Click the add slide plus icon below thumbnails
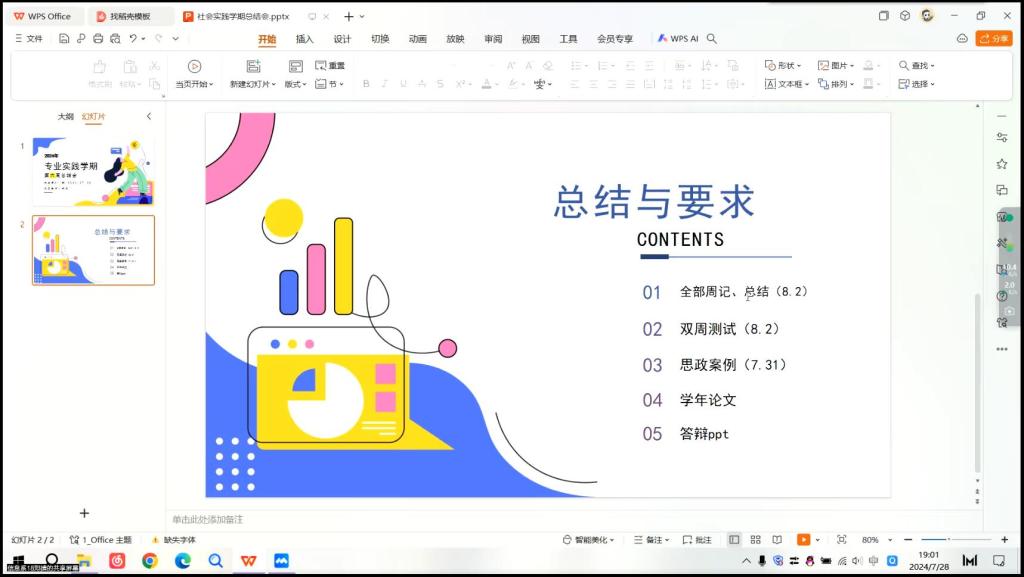This screenshot has width=1024, height=577. pos(84,513)
